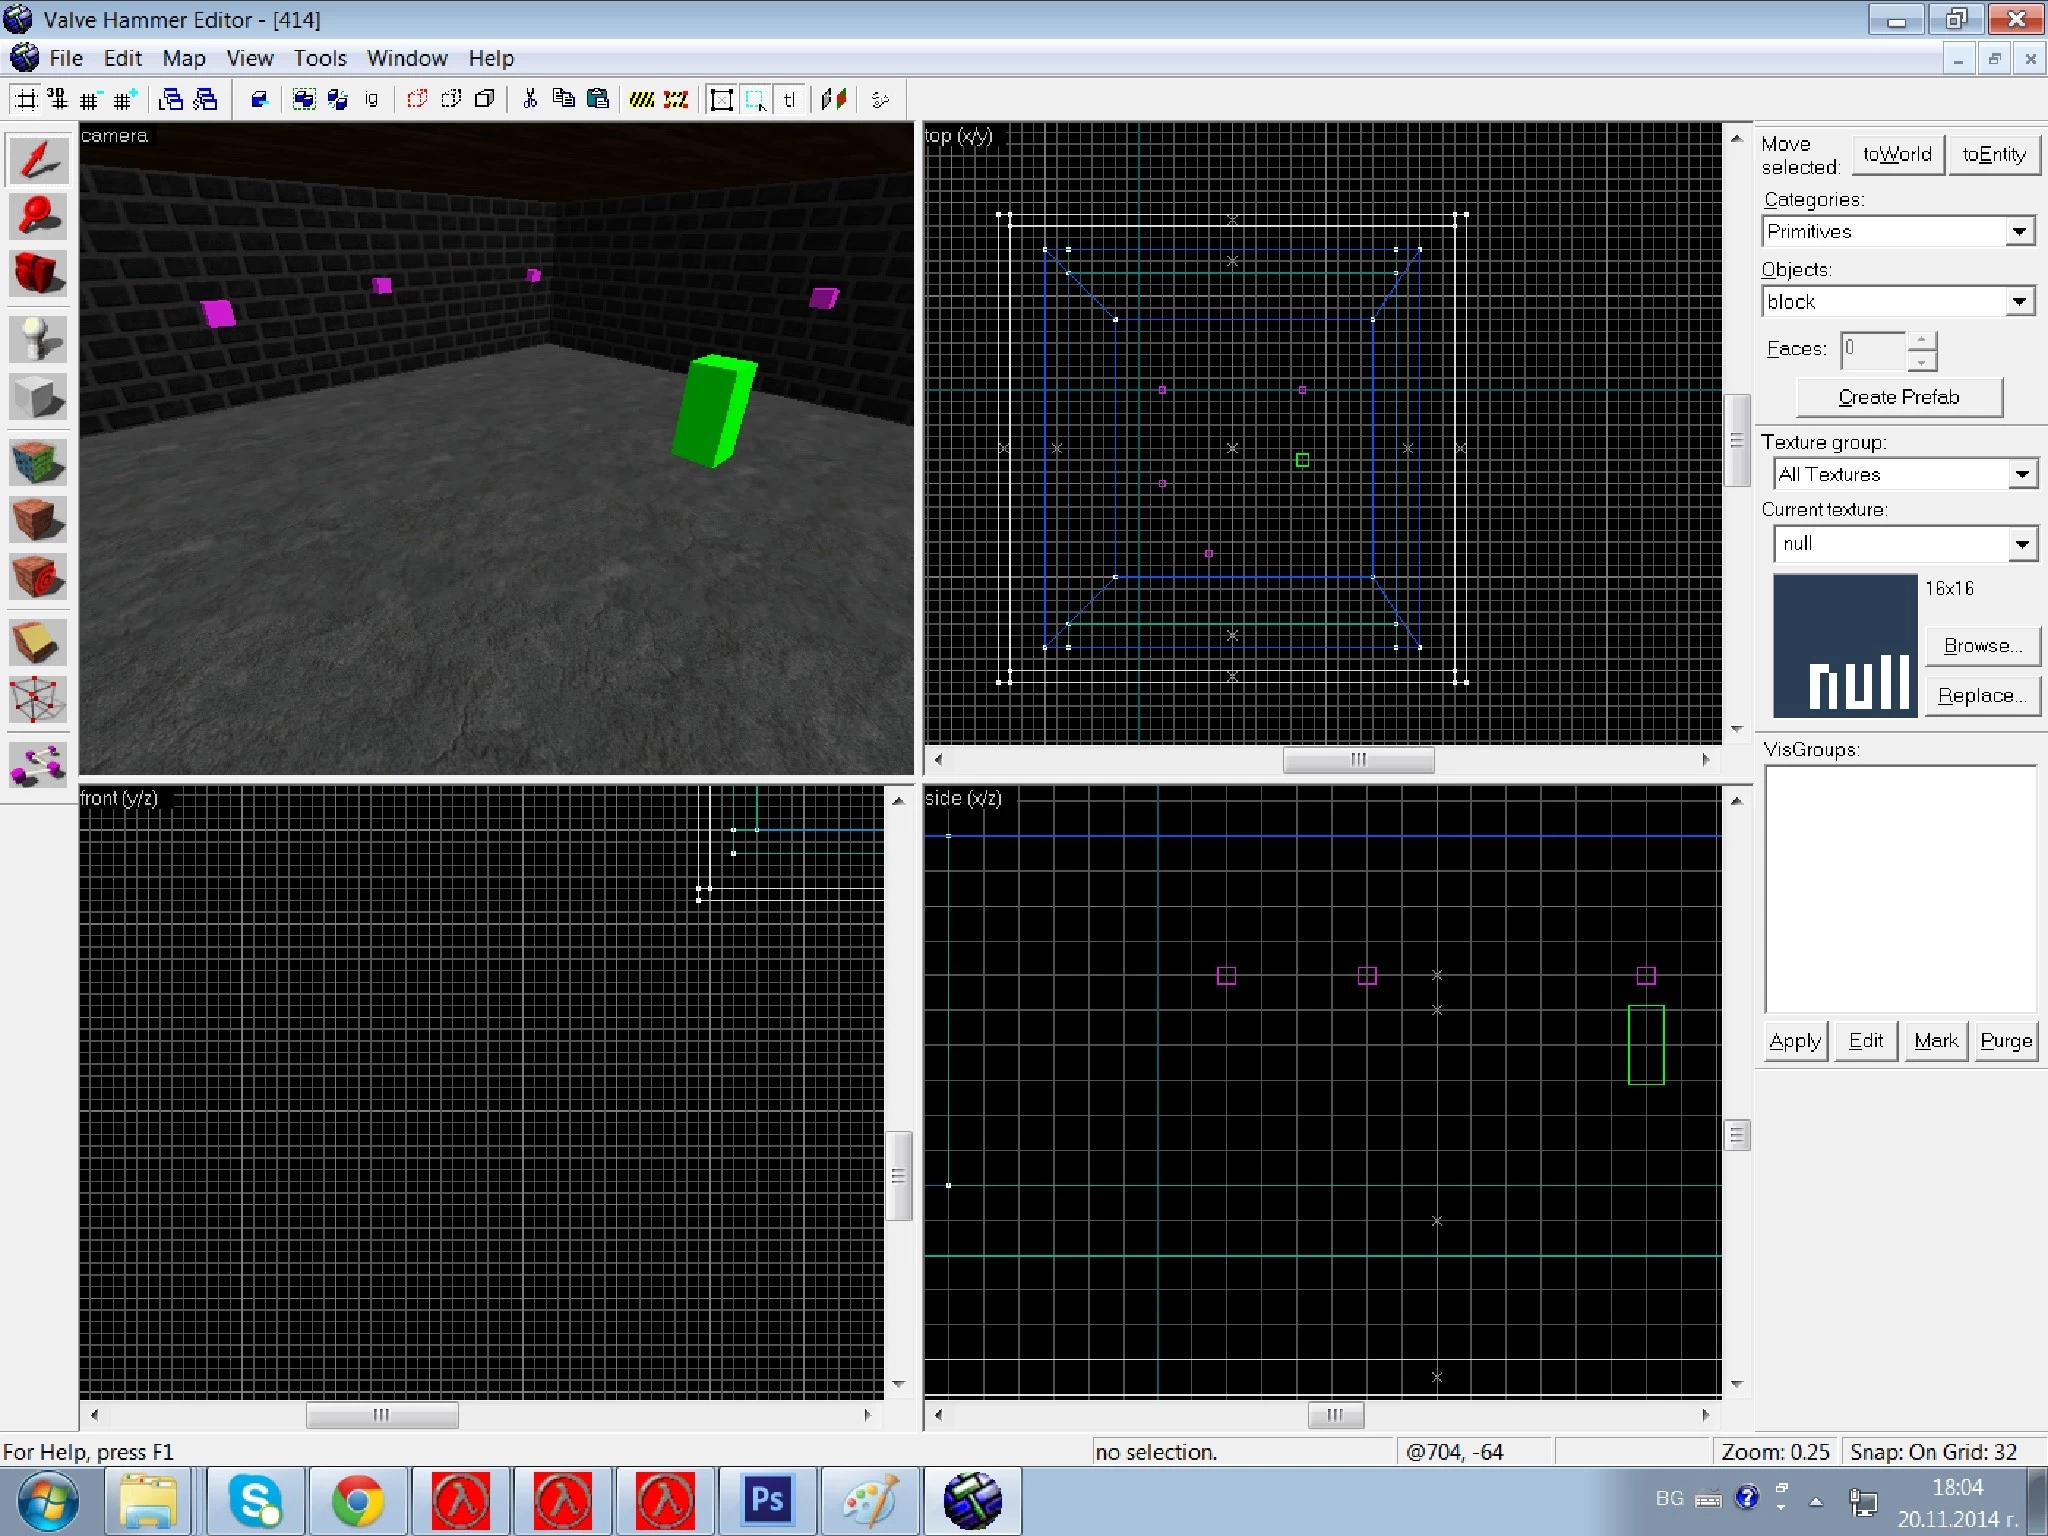This screenshot has width=2048, height=1536.
Task: Select the Magnify tool
Action: [38, 216]
